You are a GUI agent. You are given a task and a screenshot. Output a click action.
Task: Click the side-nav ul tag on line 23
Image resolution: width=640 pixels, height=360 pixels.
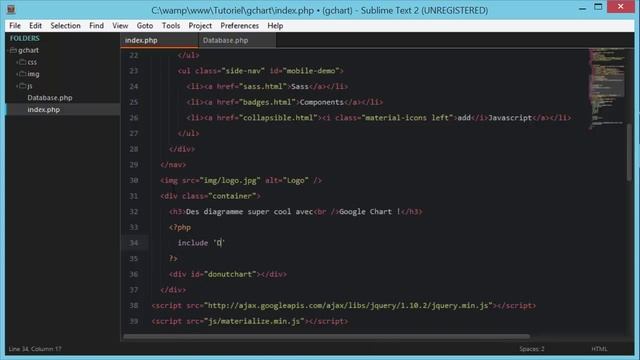coord(260,71)
